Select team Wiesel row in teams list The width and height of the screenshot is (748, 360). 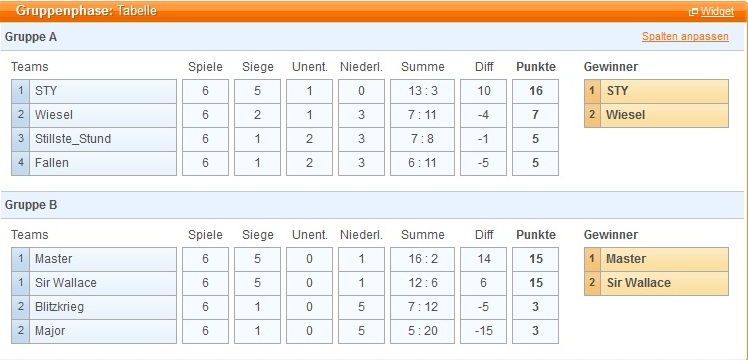tap(94, 115)
